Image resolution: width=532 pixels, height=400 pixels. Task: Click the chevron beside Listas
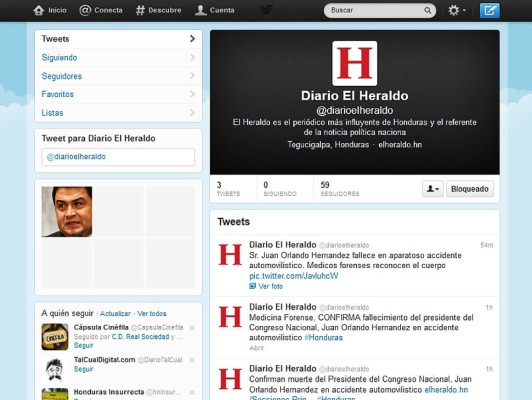coord(192,112)
